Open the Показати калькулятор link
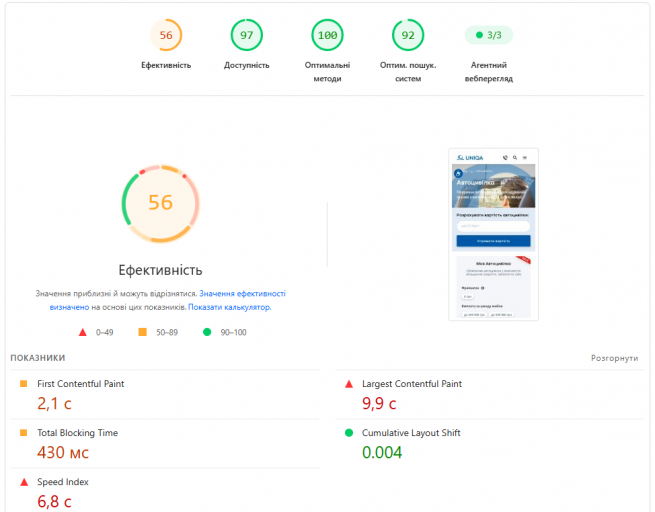This screenshot has width=655, height=512. click(229, 307)
